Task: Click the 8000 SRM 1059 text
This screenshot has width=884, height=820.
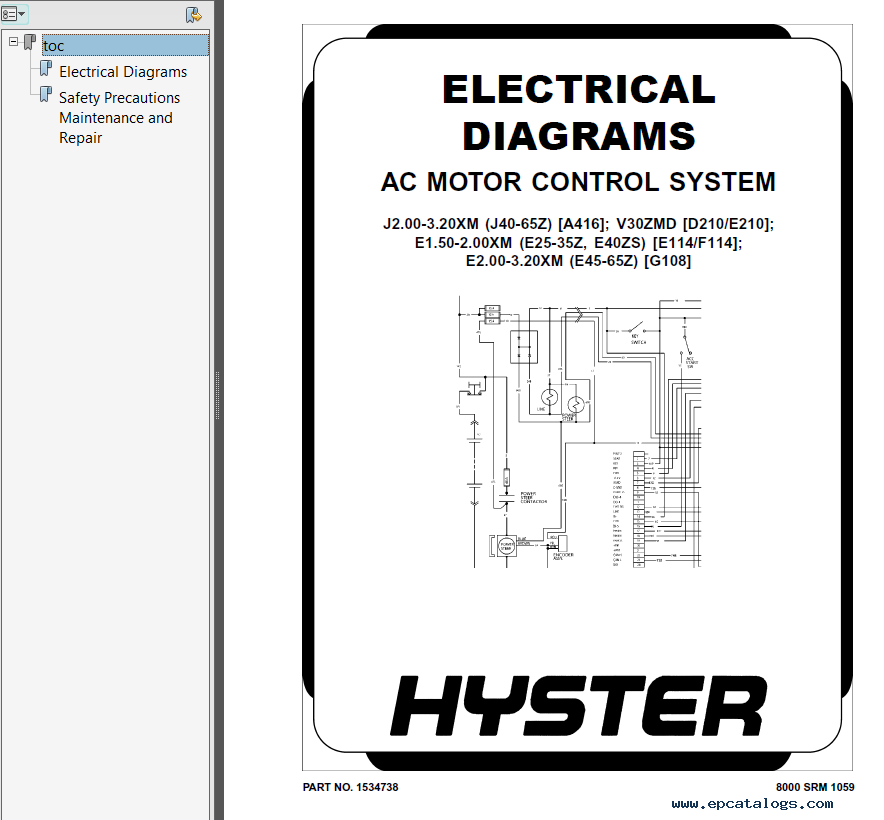Action: (815, 787)
